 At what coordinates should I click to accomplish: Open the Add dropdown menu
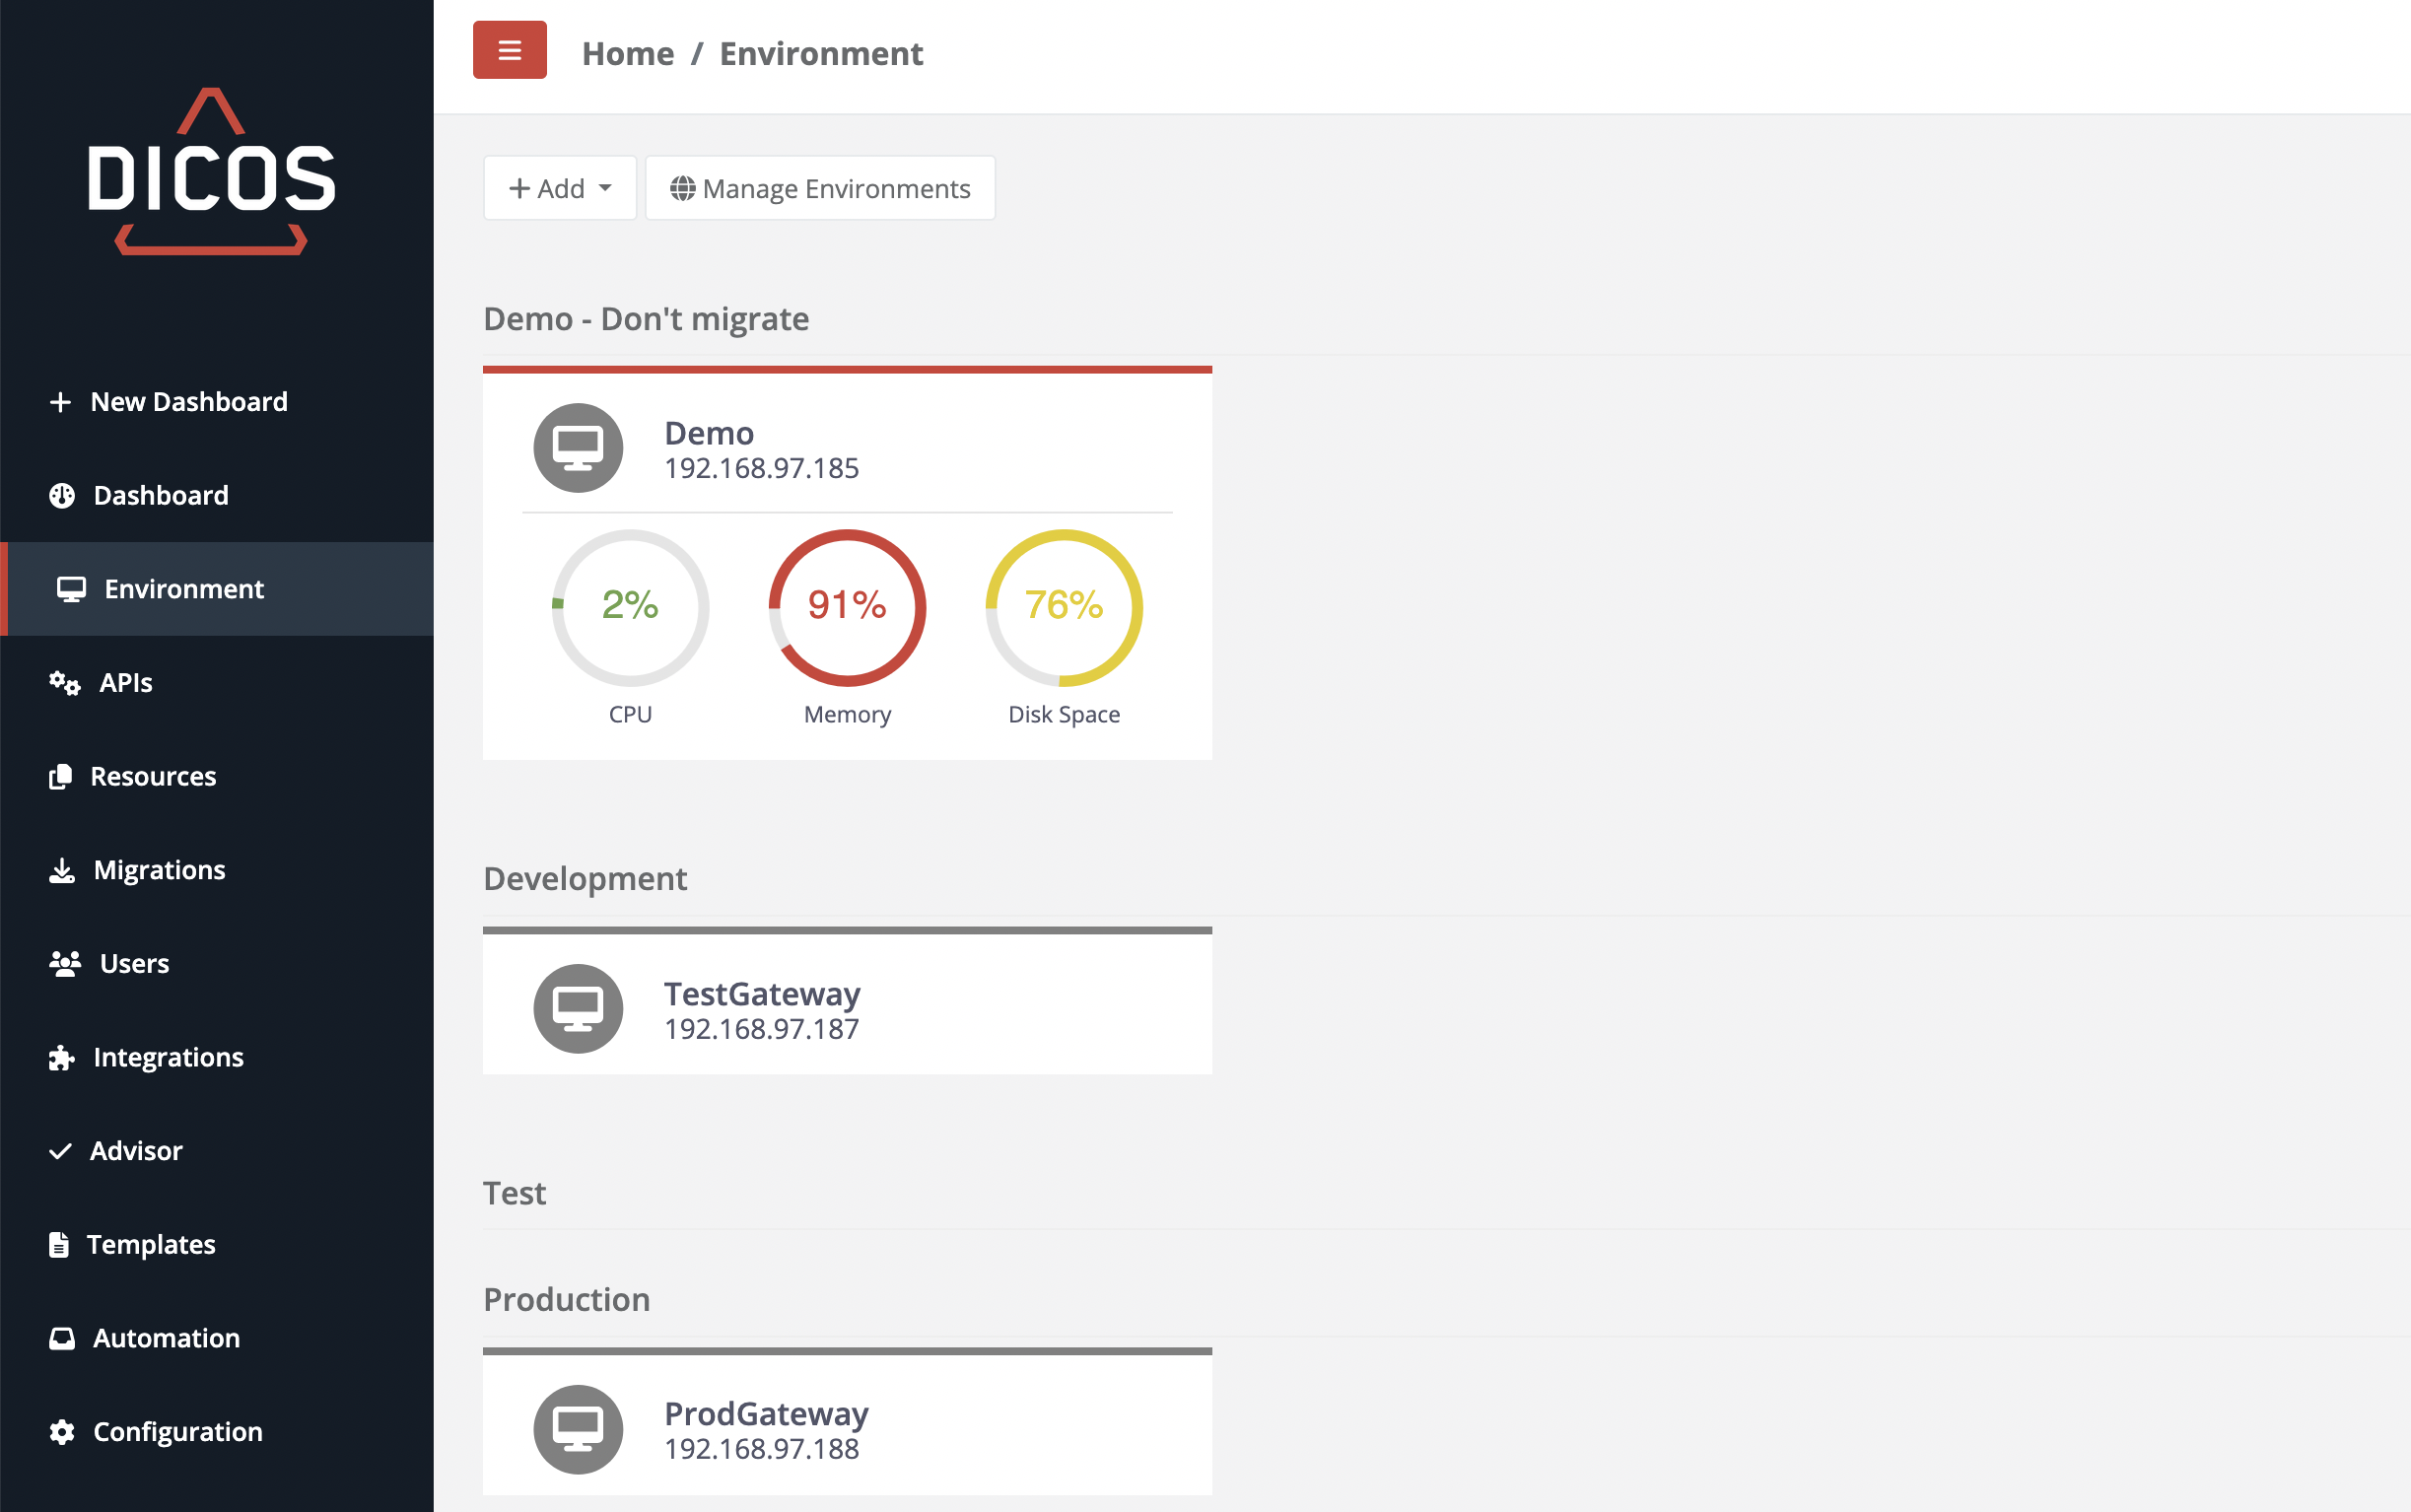click(560, 188)
